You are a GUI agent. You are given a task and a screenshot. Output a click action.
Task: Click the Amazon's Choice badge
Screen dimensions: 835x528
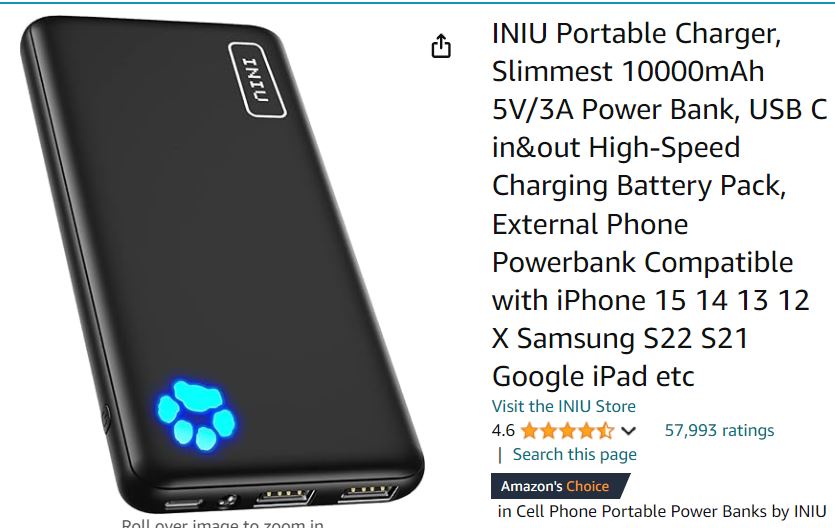click(560, 486)
